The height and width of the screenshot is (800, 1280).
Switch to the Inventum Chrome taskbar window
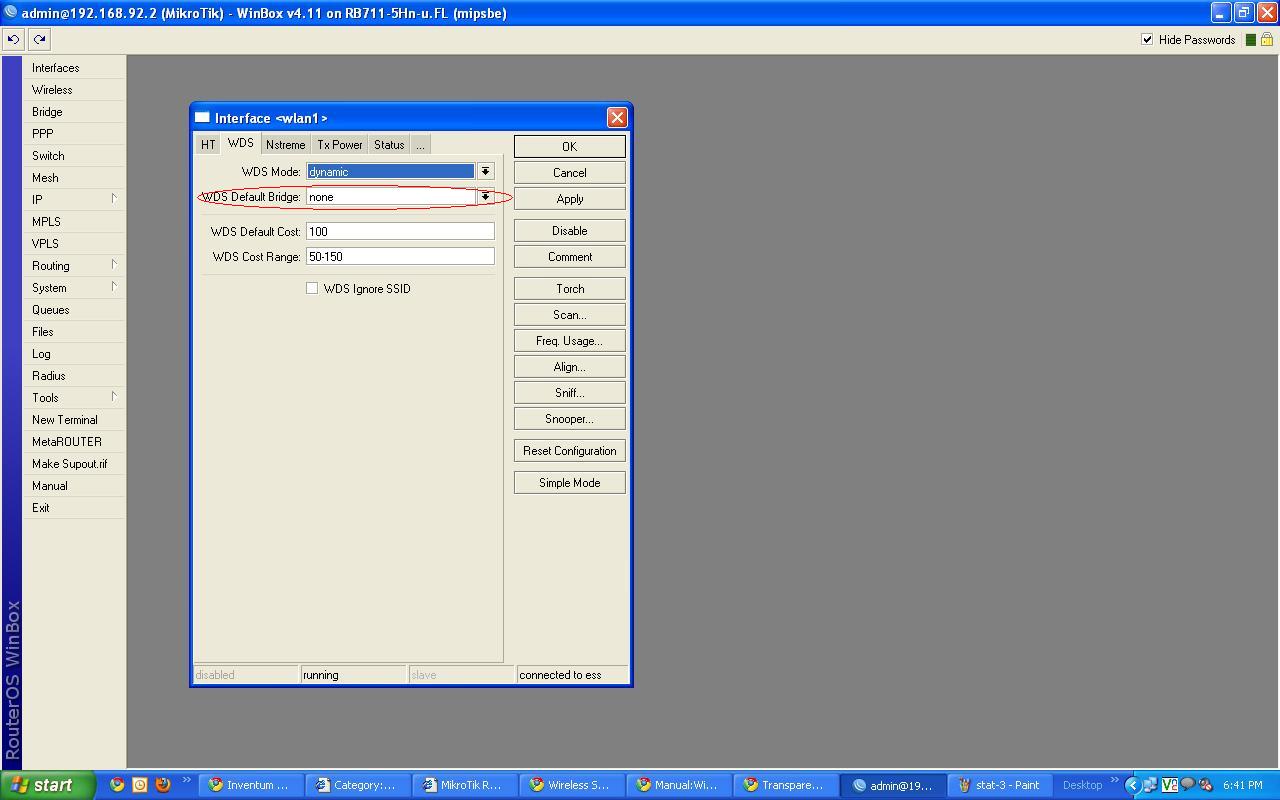pyautogui.click(x=250, y=785)
